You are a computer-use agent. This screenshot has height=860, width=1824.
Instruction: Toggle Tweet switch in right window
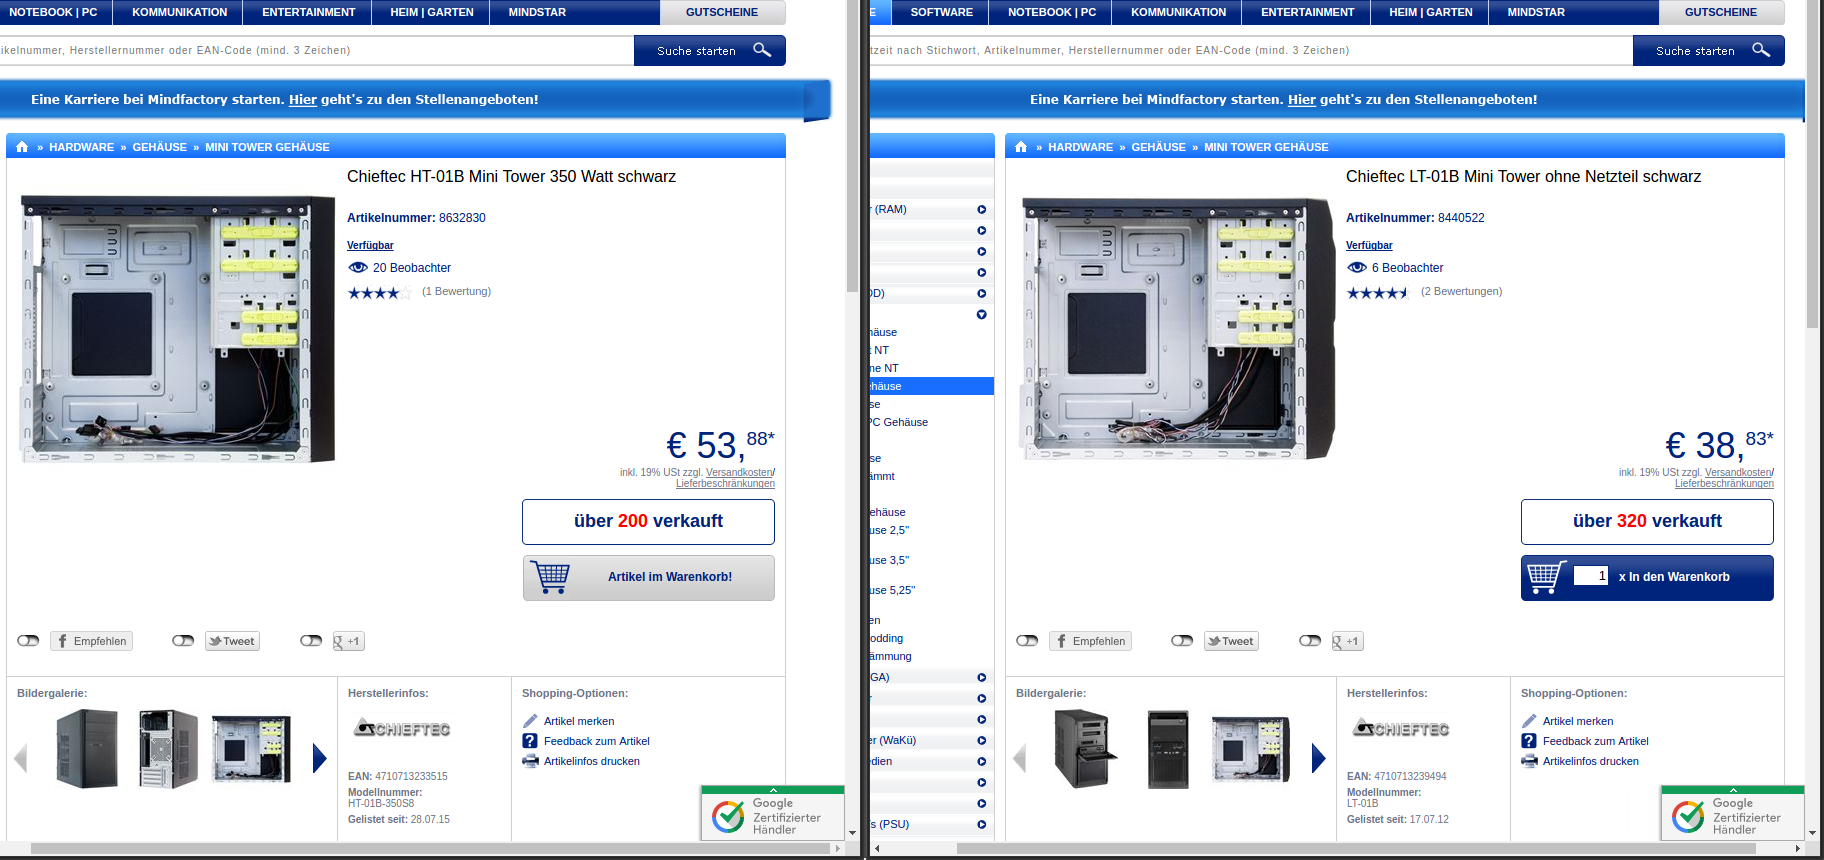tap(1182, 640)
